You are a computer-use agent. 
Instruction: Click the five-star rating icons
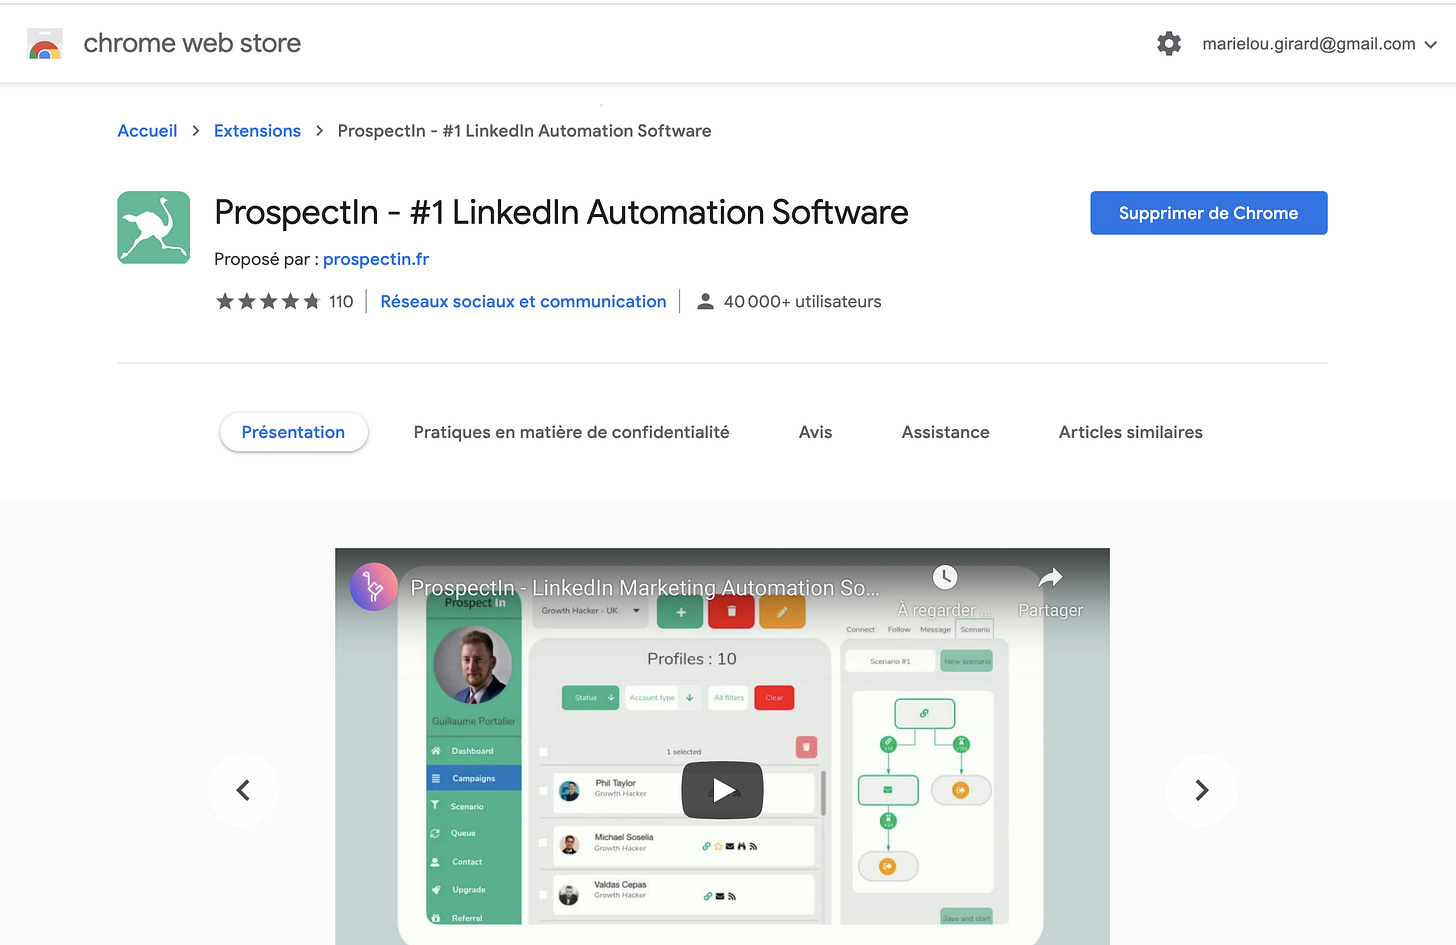coord(268,301)
